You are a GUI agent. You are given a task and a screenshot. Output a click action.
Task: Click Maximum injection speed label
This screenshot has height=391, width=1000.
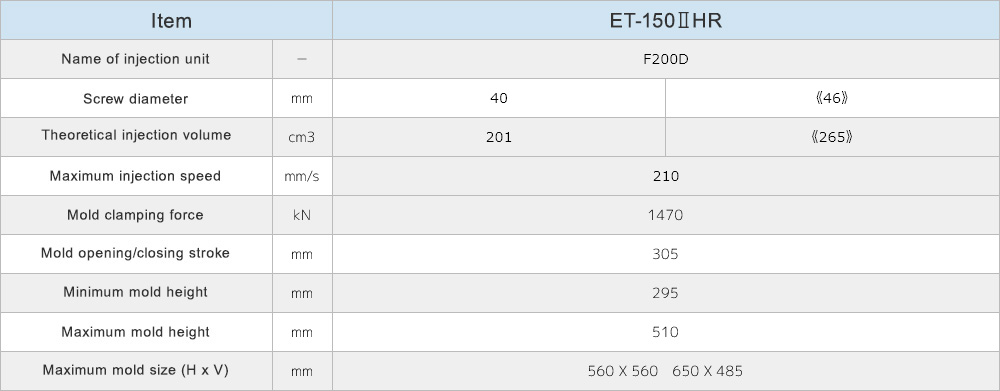pyautogui.click(x=136, y=176)
